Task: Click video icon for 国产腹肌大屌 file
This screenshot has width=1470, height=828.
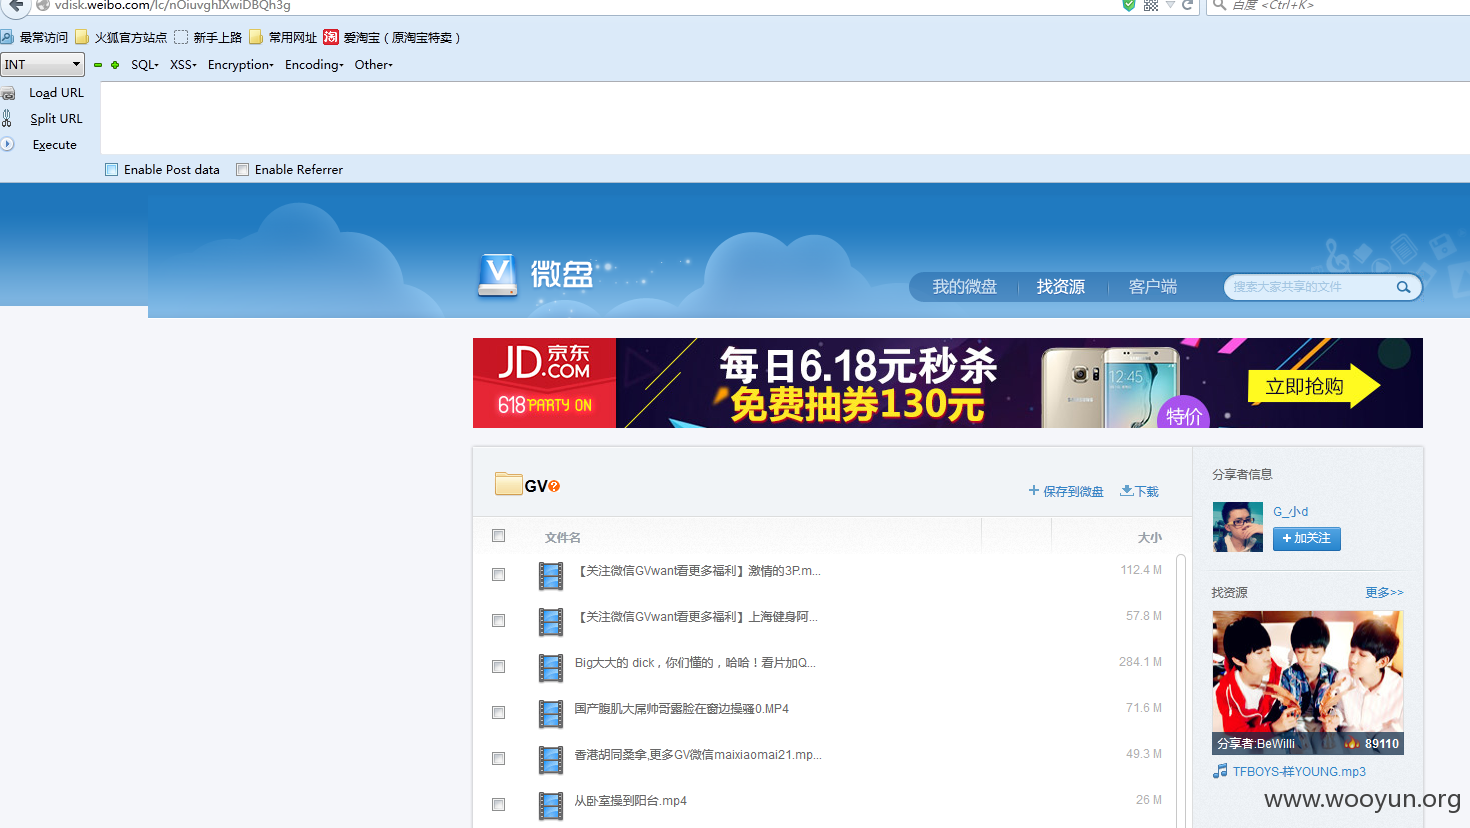Action: 551,714
